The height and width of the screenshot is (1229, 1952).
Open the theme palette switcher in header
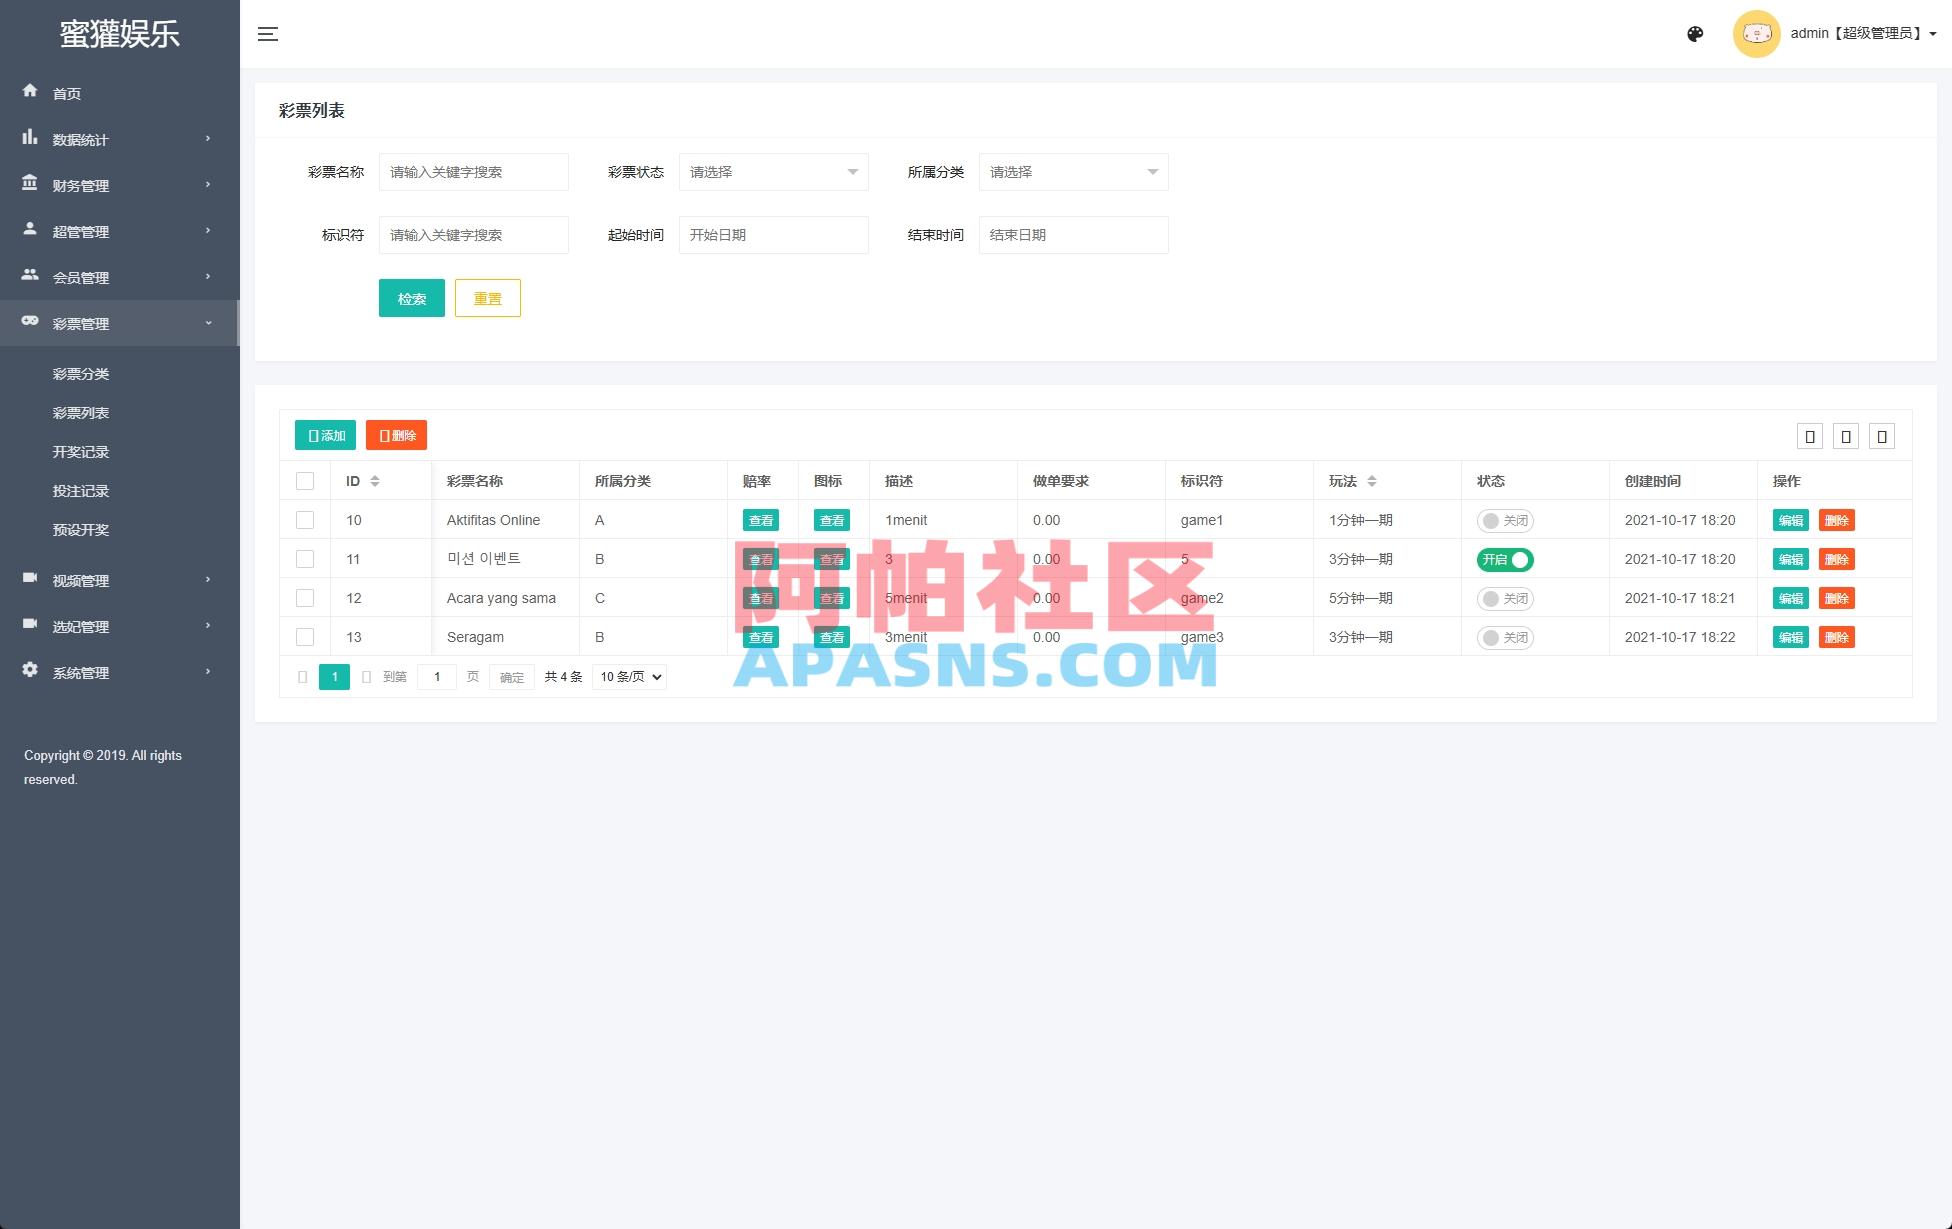[x=1695, y=33]
